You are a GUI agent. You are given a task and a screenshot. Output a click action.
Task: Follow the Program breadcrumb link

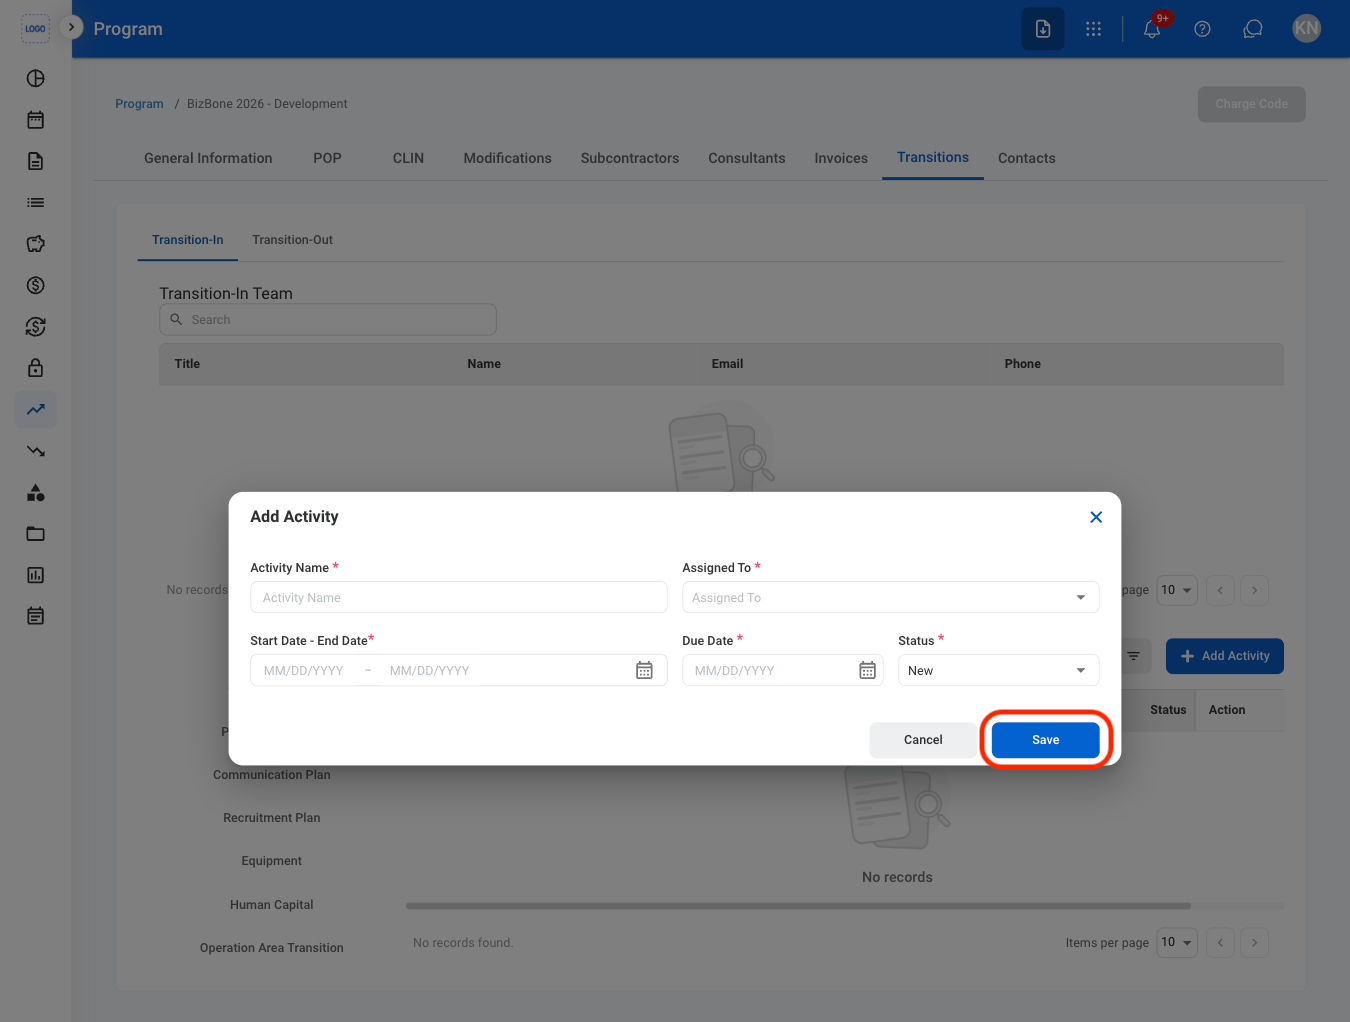pyautogui.click(x=139, y=104)
